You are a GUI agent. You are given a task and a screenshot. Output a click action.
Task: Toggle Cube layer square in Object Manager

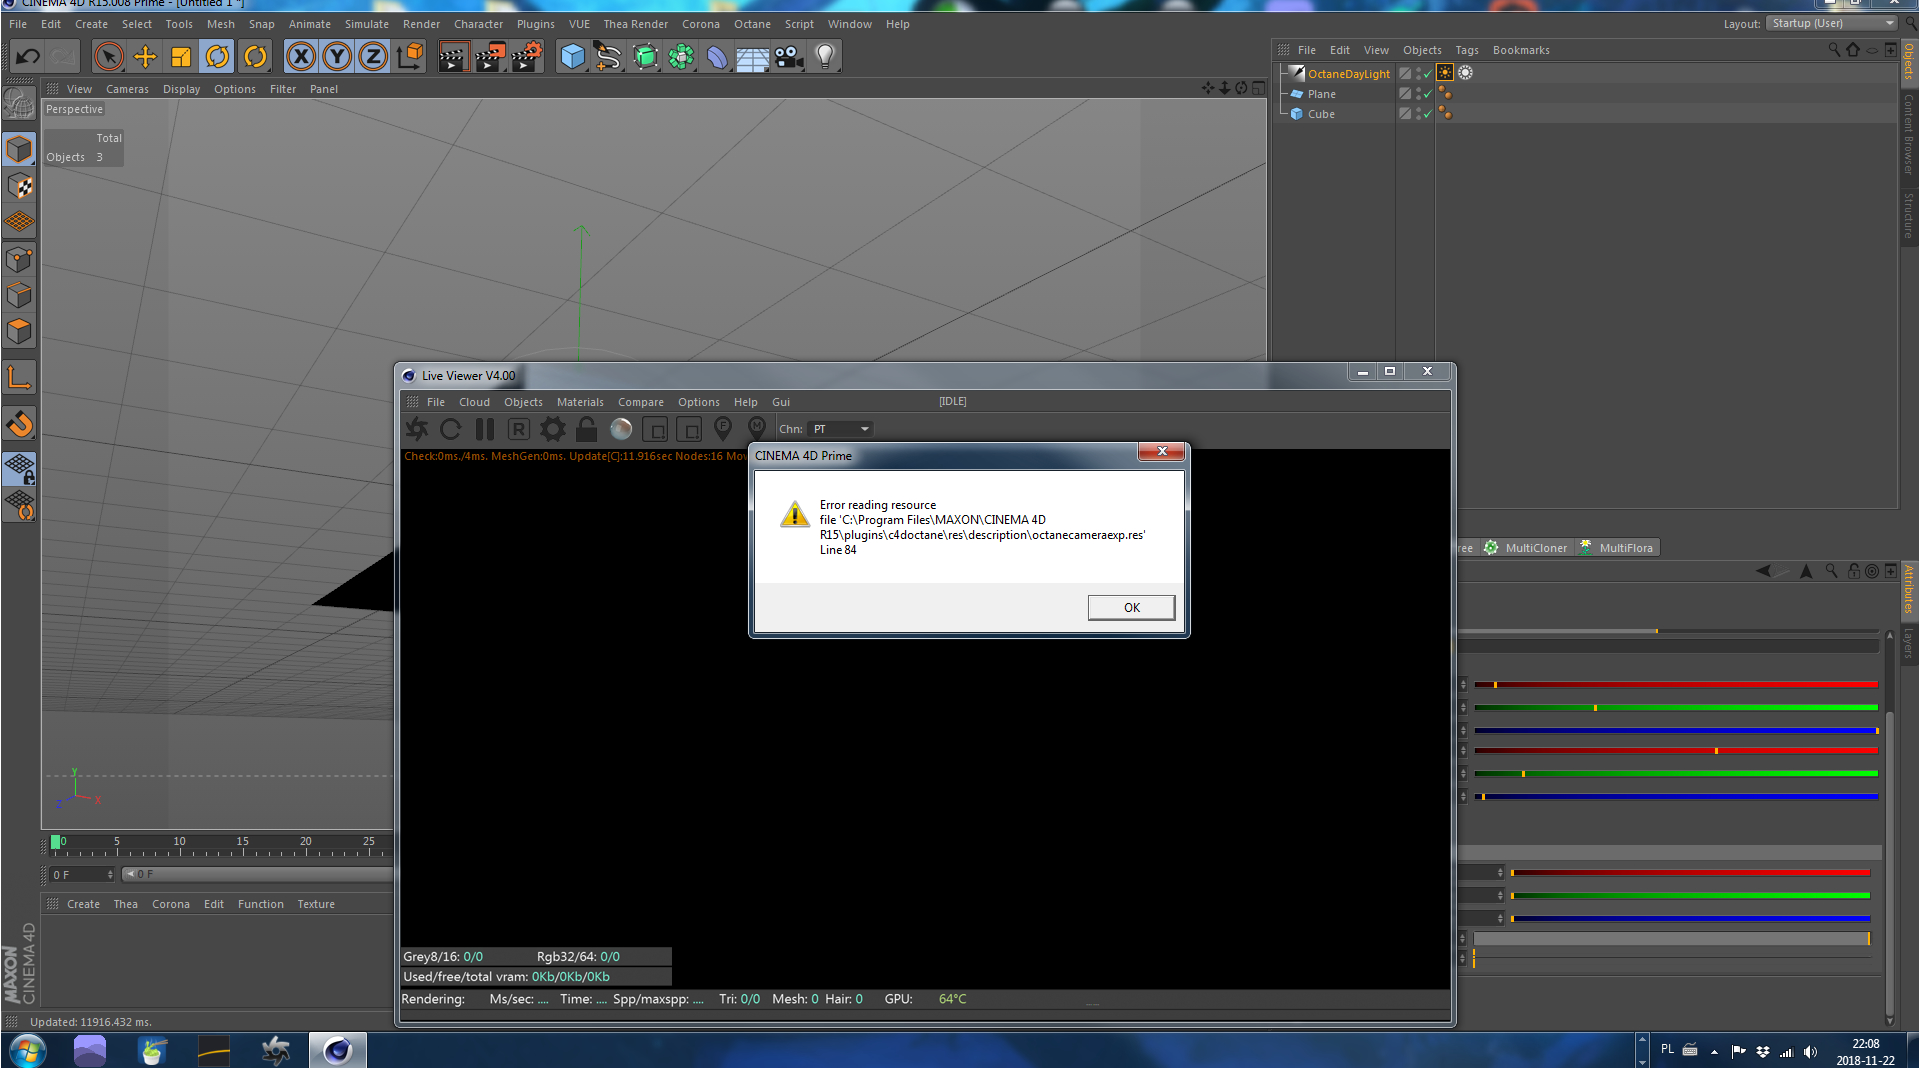[1405, 114]
